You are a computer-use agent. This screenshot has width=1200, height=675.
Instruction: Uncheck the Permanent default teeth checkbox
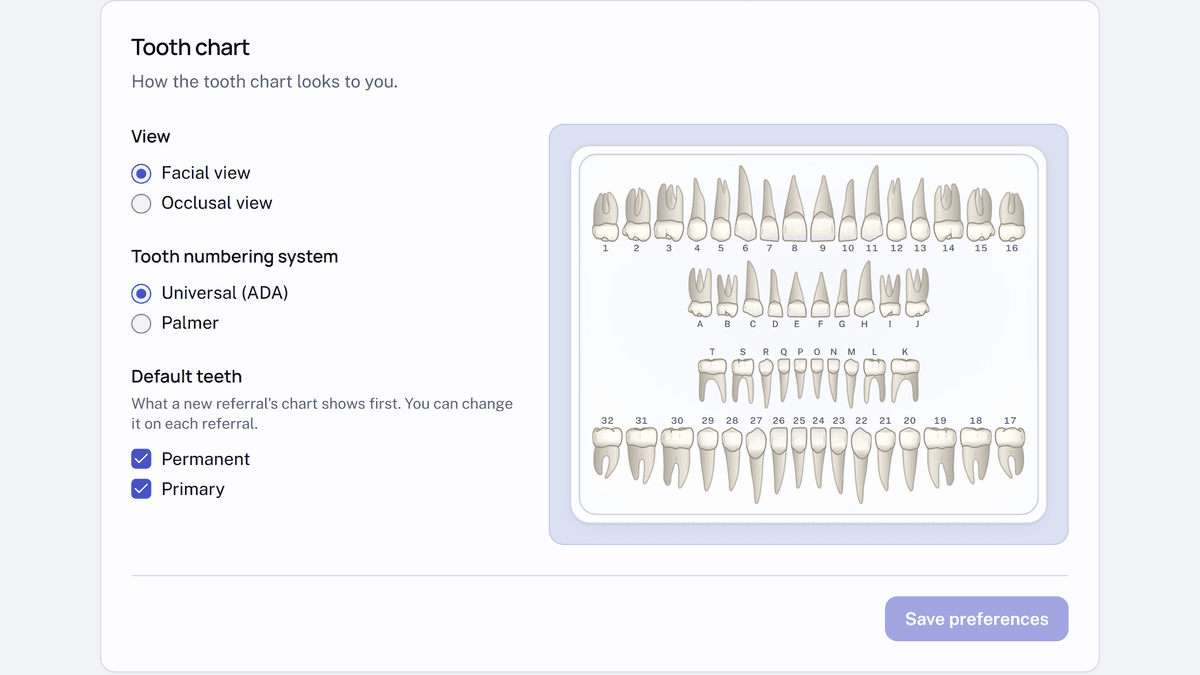[x=142, y=459]
